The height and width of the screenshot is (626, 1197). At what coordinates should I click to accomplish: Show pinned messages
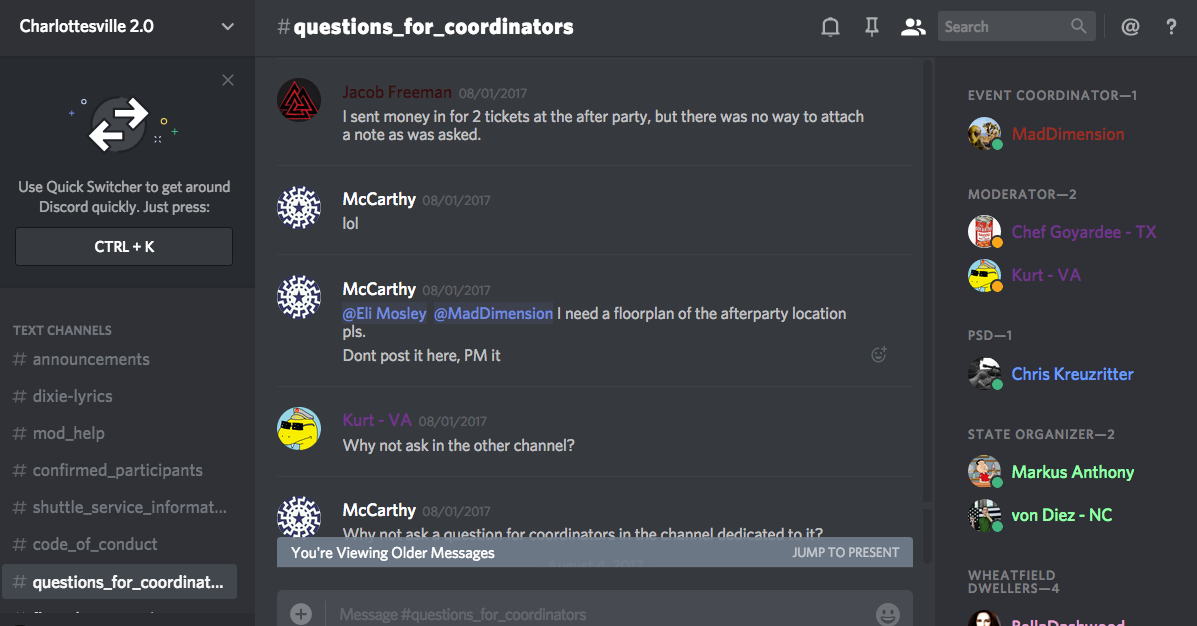[x=871, y=27]
